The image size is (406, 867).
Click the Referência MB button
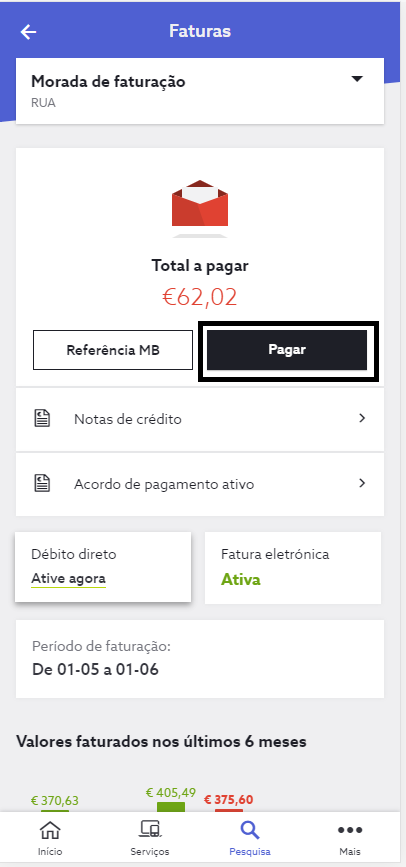coord(113,350)
